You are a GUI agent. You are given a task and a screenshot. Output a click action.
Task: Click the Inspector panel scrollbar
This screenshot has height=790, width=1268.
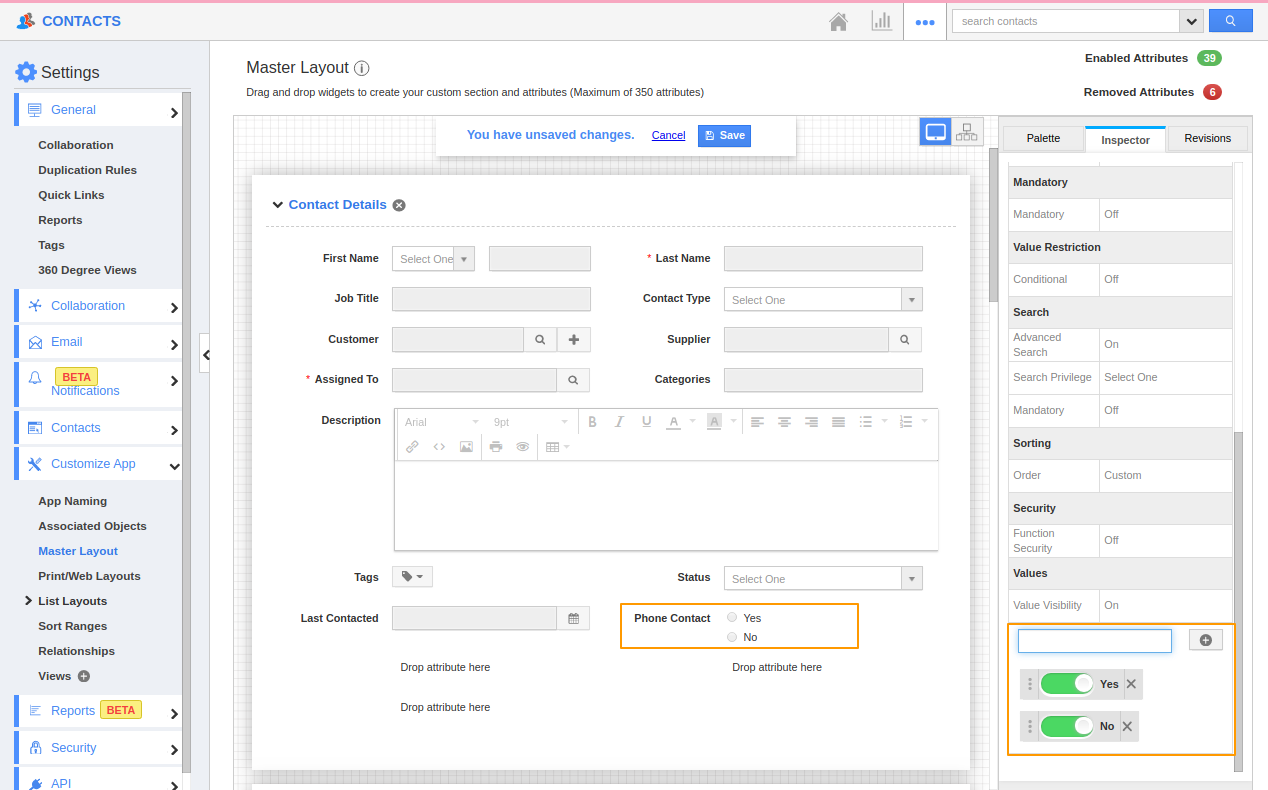tap(1238, 600)
